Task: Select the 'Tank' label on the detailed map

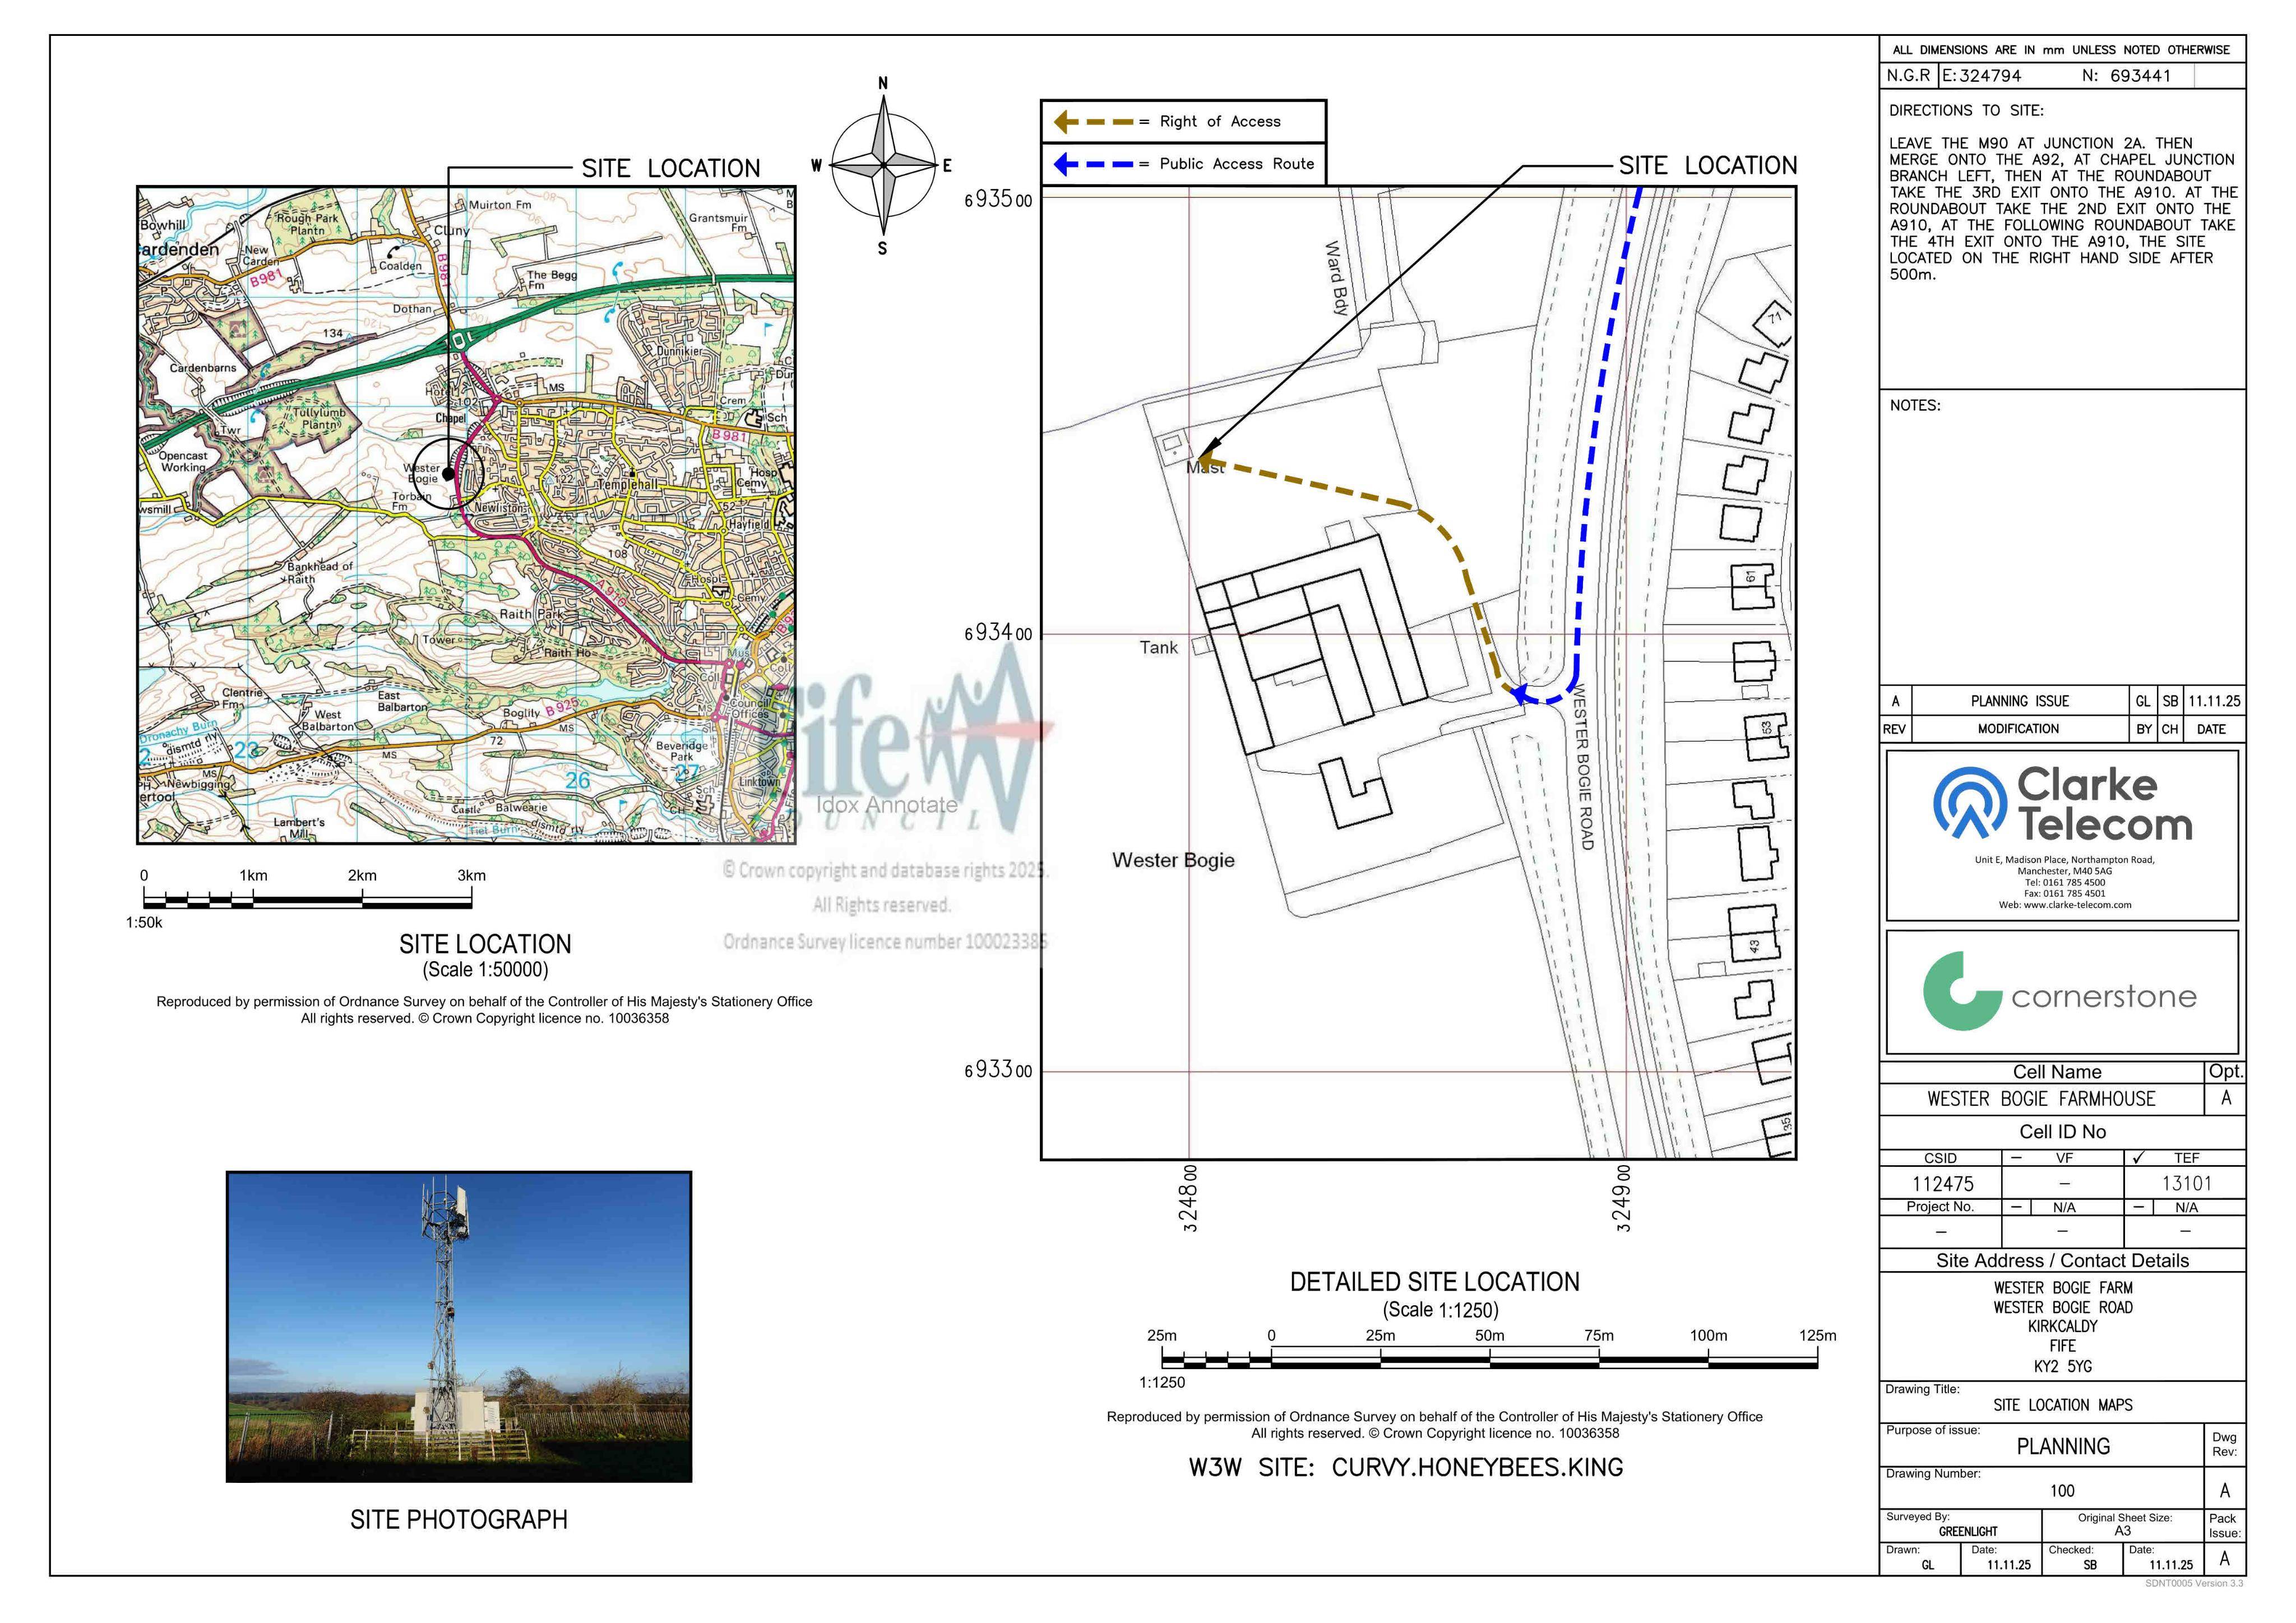Action: coord(1159,648)
